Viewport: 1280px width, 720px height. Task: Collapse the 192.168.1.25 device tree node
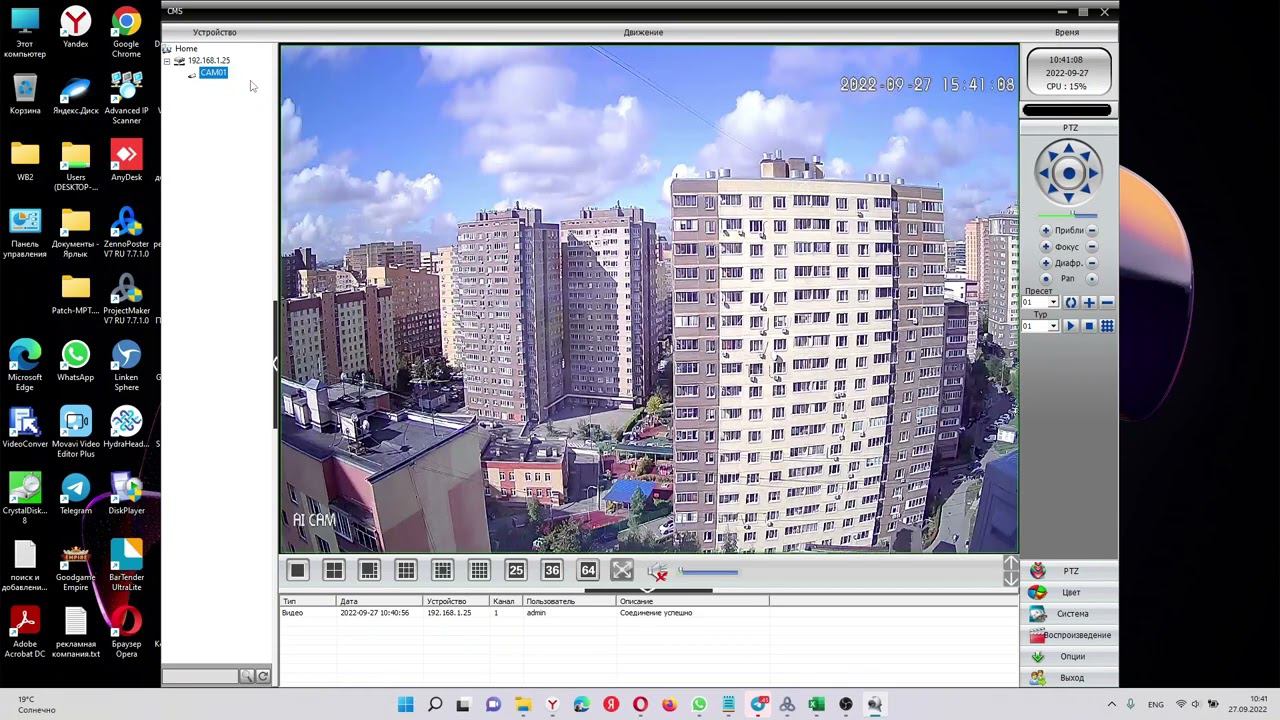click(167, 61)
